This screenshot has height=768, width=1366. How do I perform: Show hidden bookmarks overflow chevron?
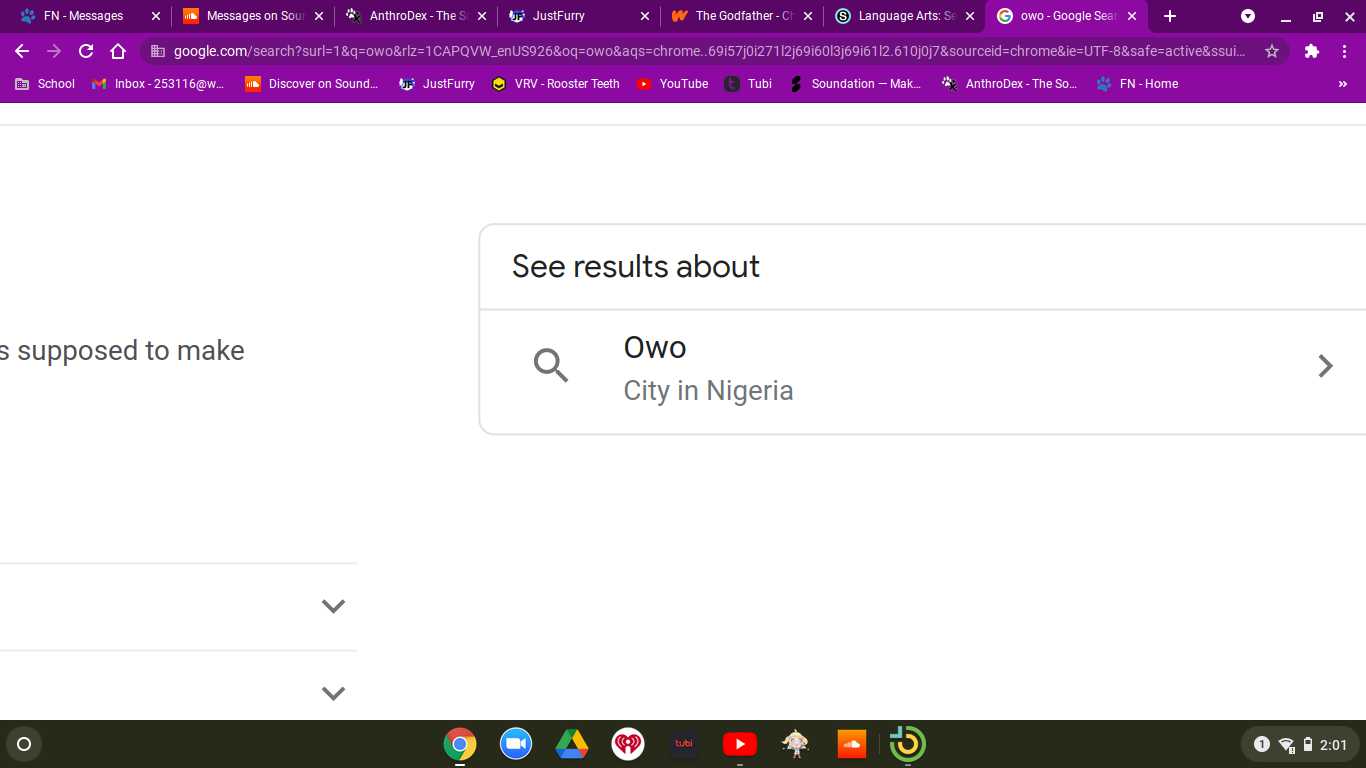tap(1342, 84)
